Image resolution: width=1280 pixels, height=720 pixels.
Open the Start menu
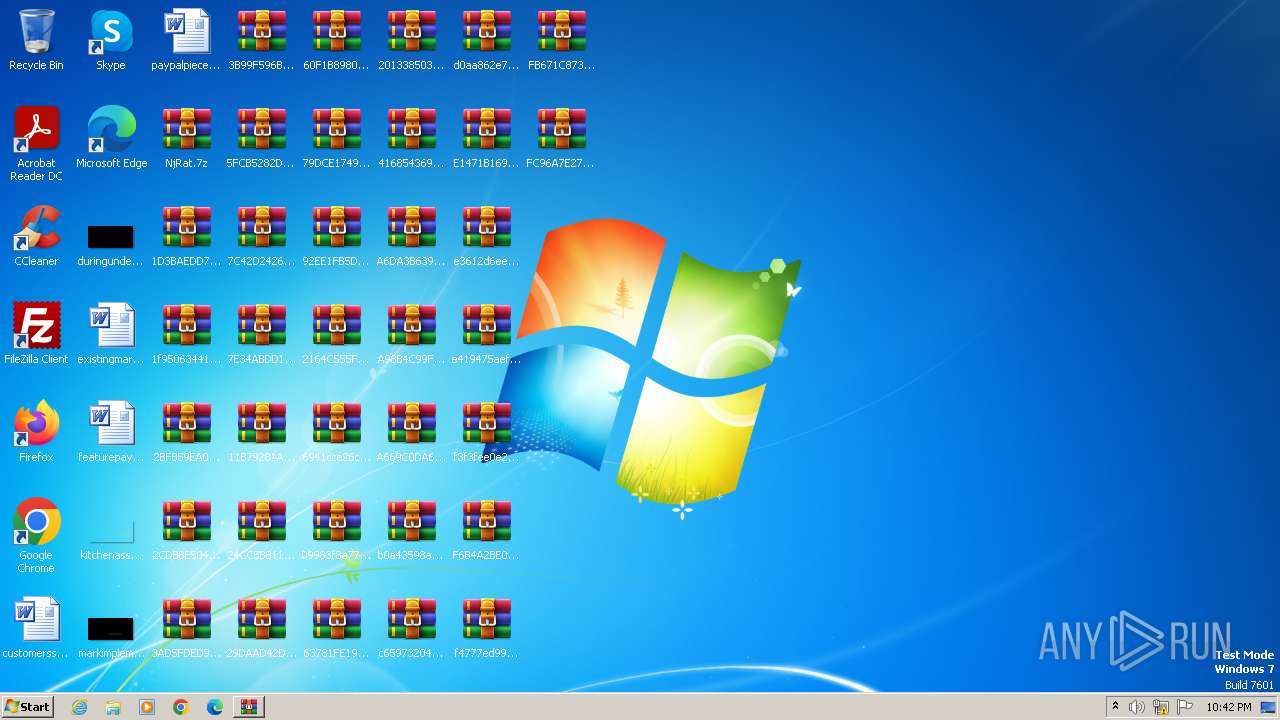27,706
